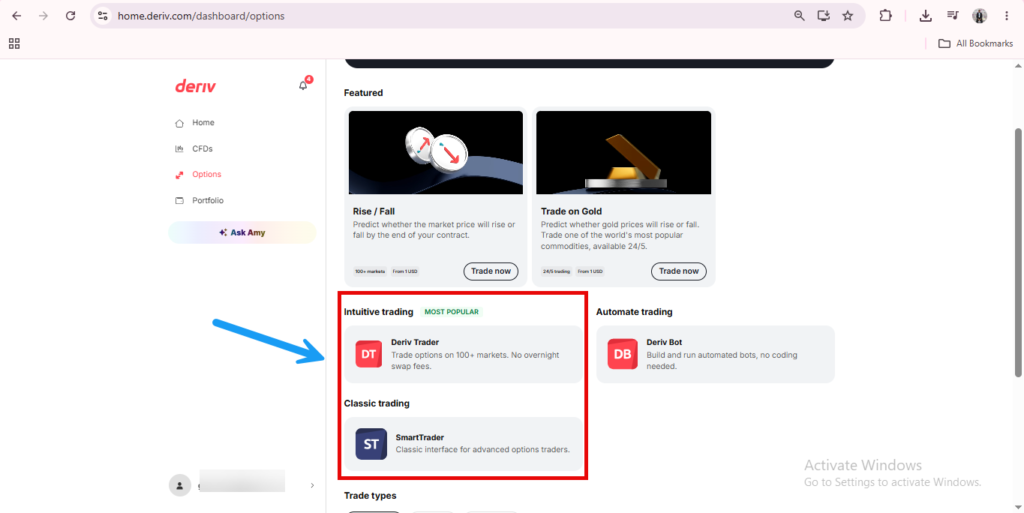Click Trade now on Rise / Fall card

click(491, 271)
